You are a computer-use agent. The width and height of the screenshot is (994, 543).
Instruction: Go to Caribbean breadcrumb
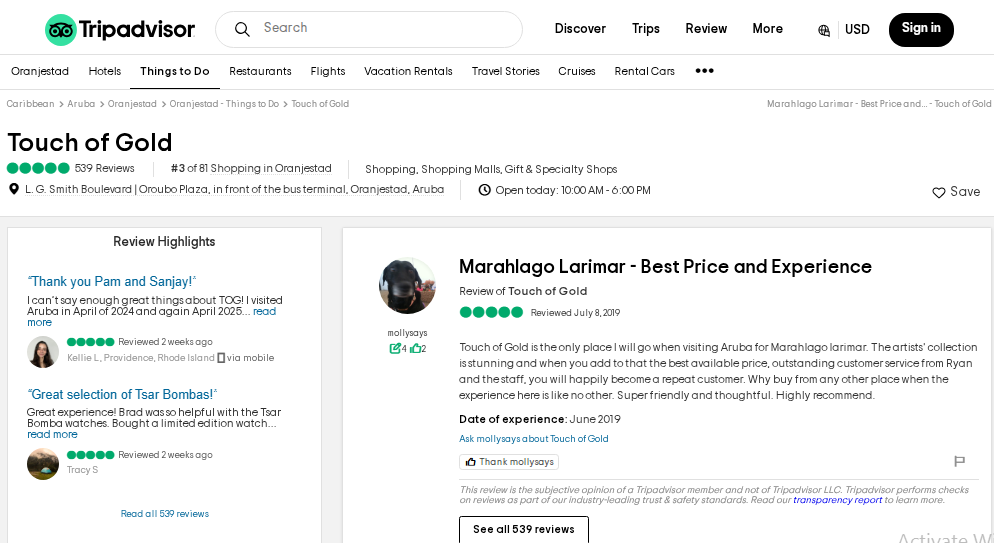coord(30,103)
